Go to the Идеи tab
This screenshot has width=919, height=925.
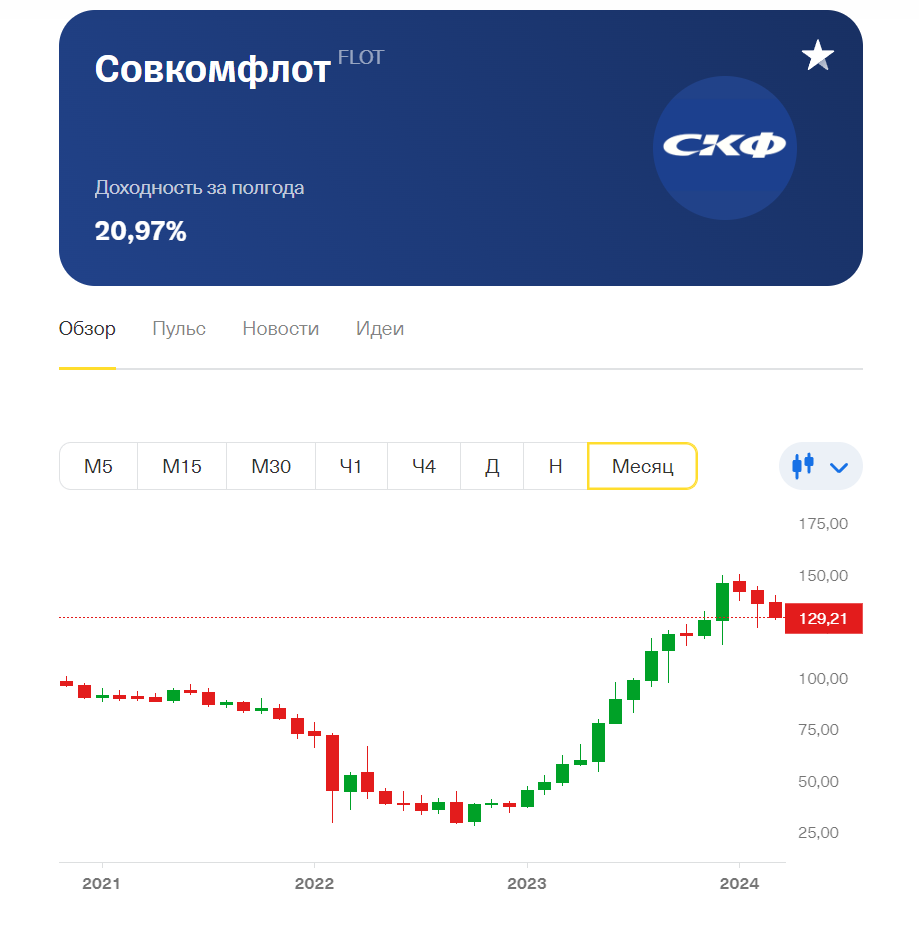[380, 329]
